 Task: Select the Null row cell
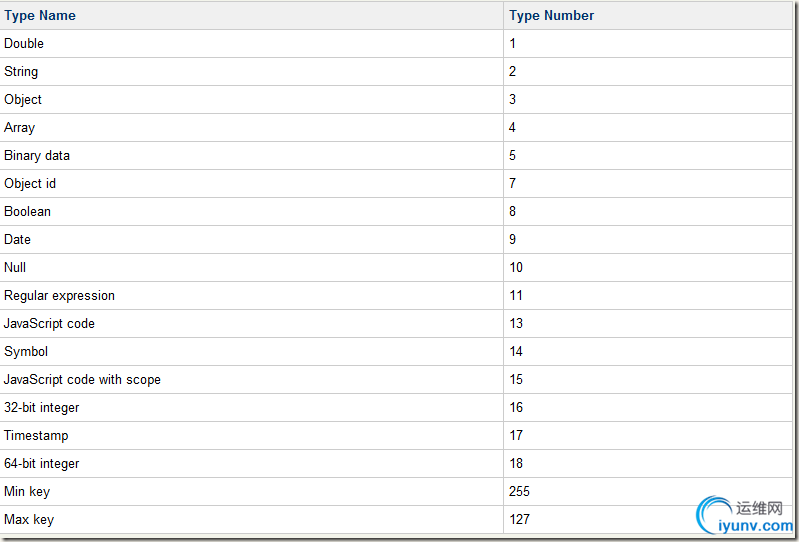(15, 268)
